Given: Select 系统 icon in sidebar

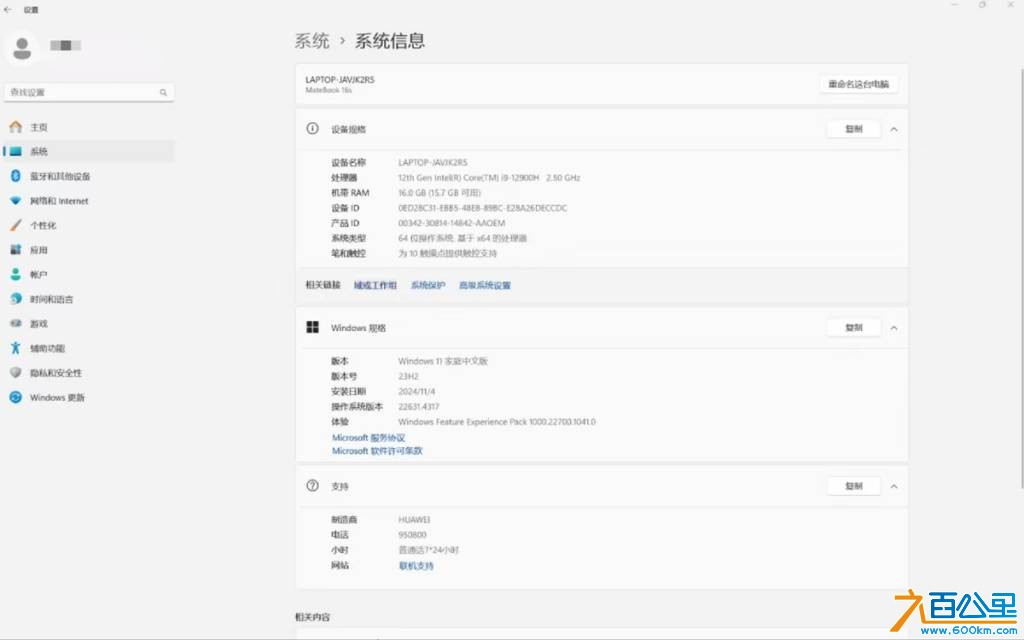Looking at the screenshot, I should coord(16,152).
